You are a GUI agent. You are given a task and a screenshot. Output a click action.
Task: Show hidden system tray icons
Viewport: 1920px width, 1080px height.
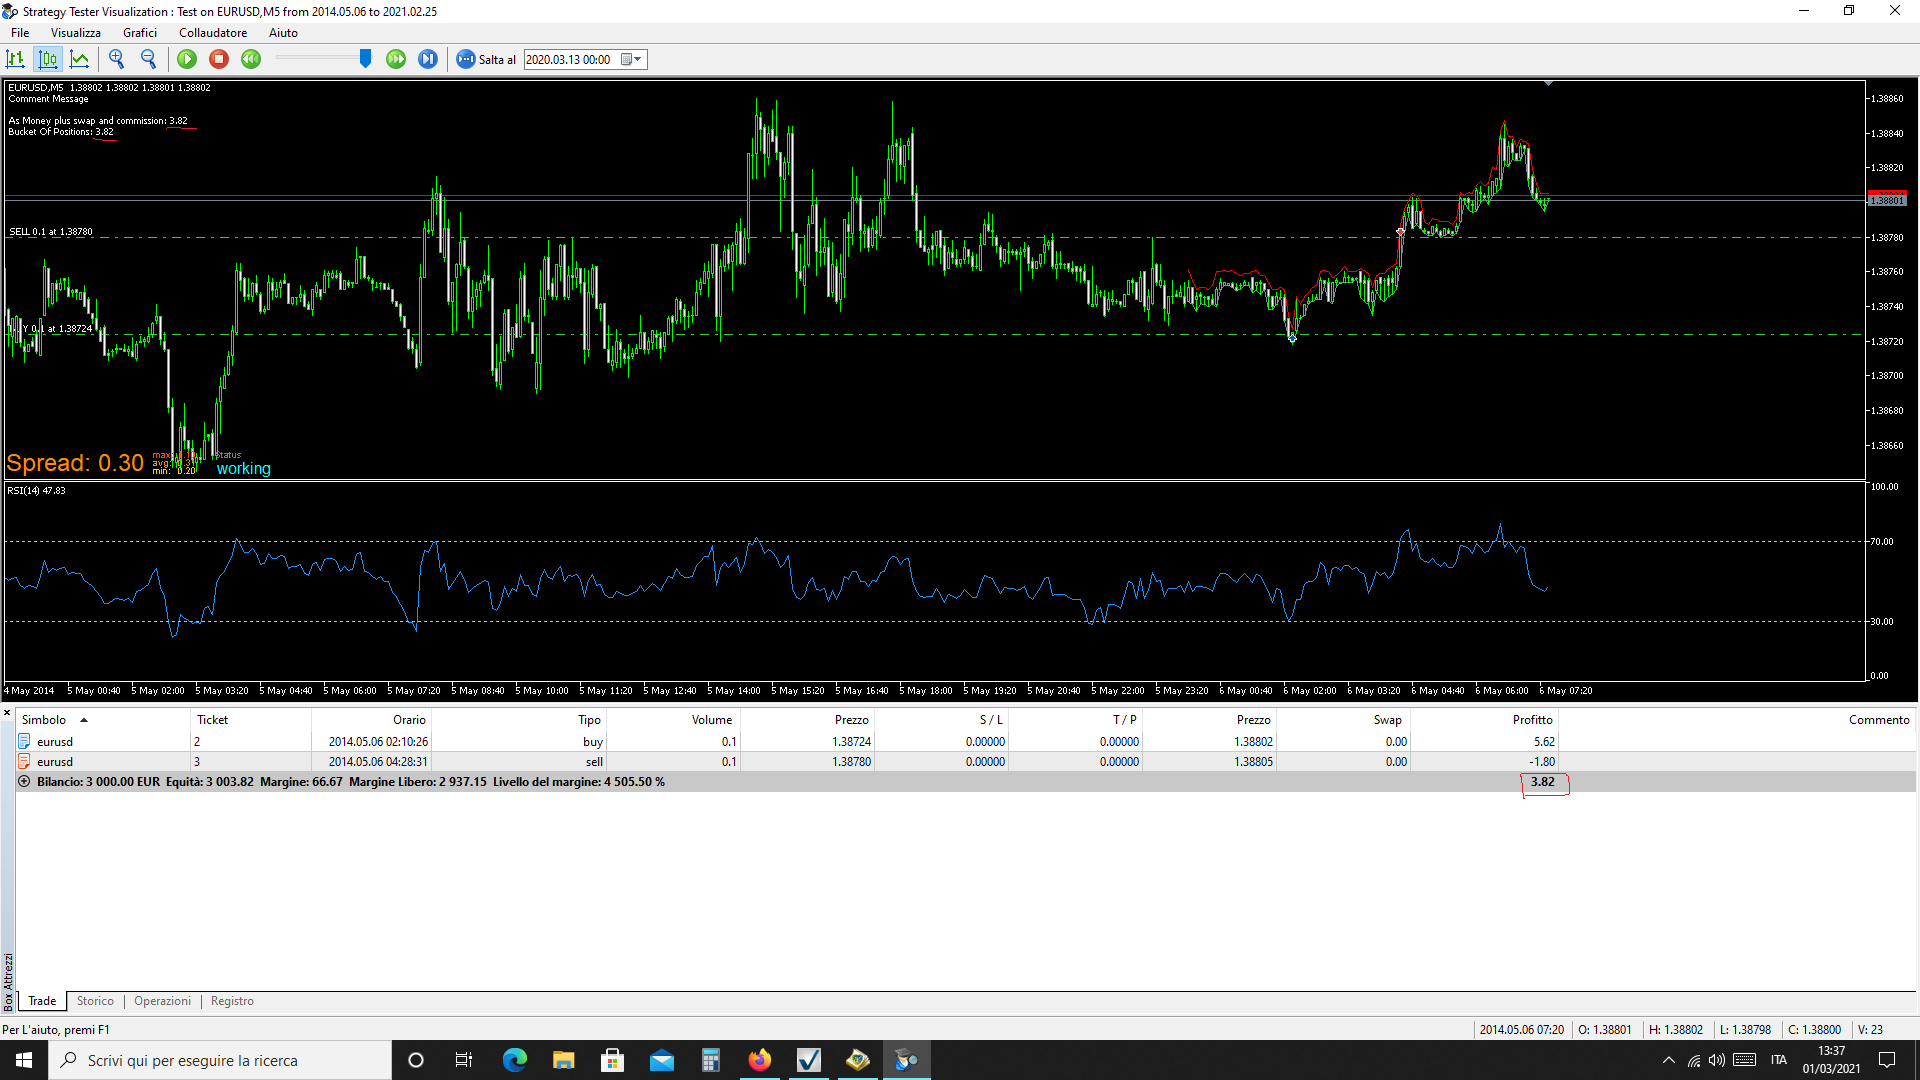(x=1668, y=1060)
